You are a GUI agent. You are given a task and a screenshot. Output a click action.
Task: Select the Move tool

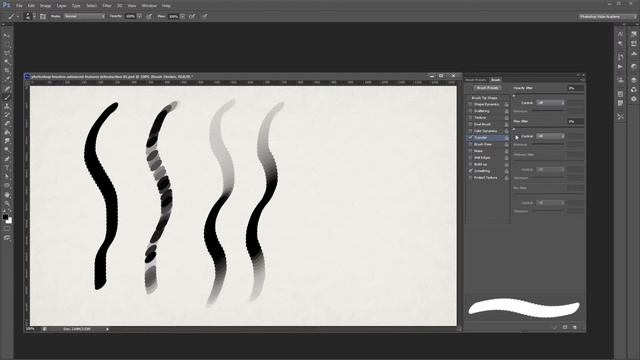point(7,36)
